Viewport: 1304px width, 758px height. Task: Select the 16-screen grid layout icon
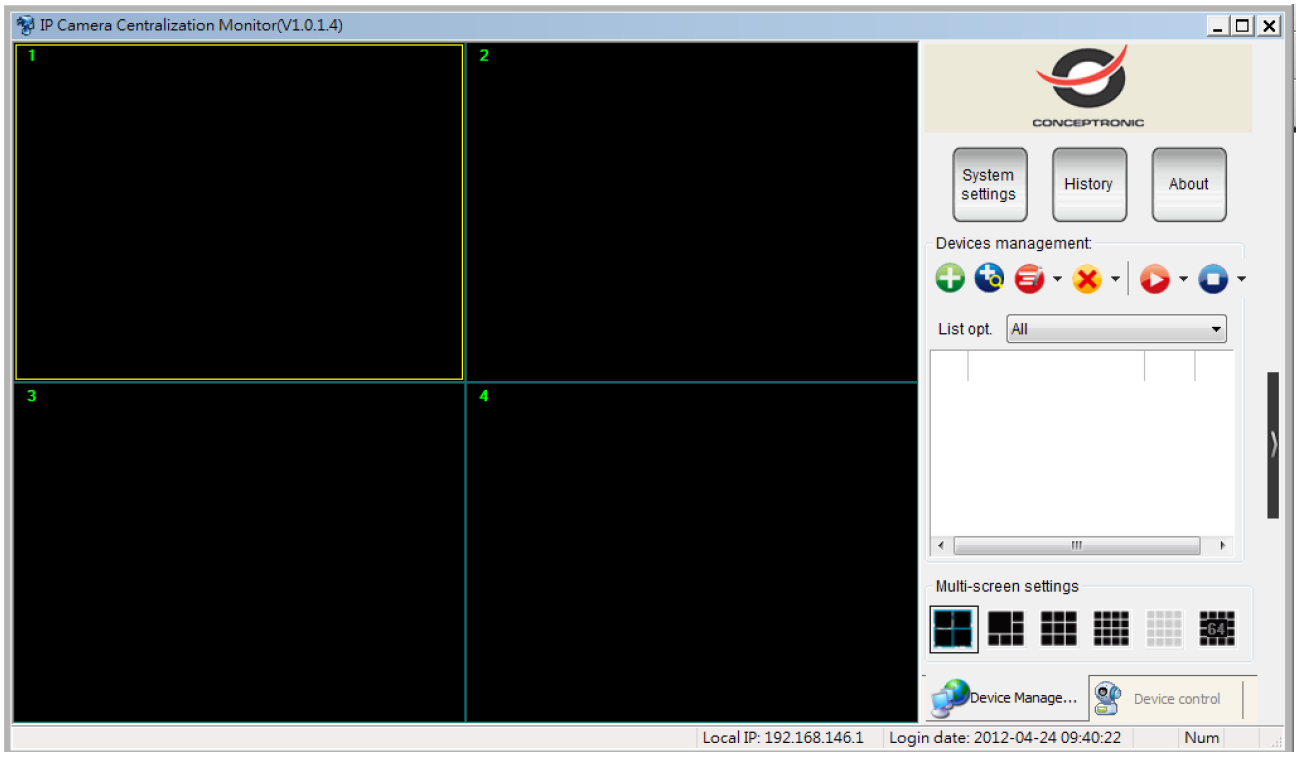pos(1111,628)
